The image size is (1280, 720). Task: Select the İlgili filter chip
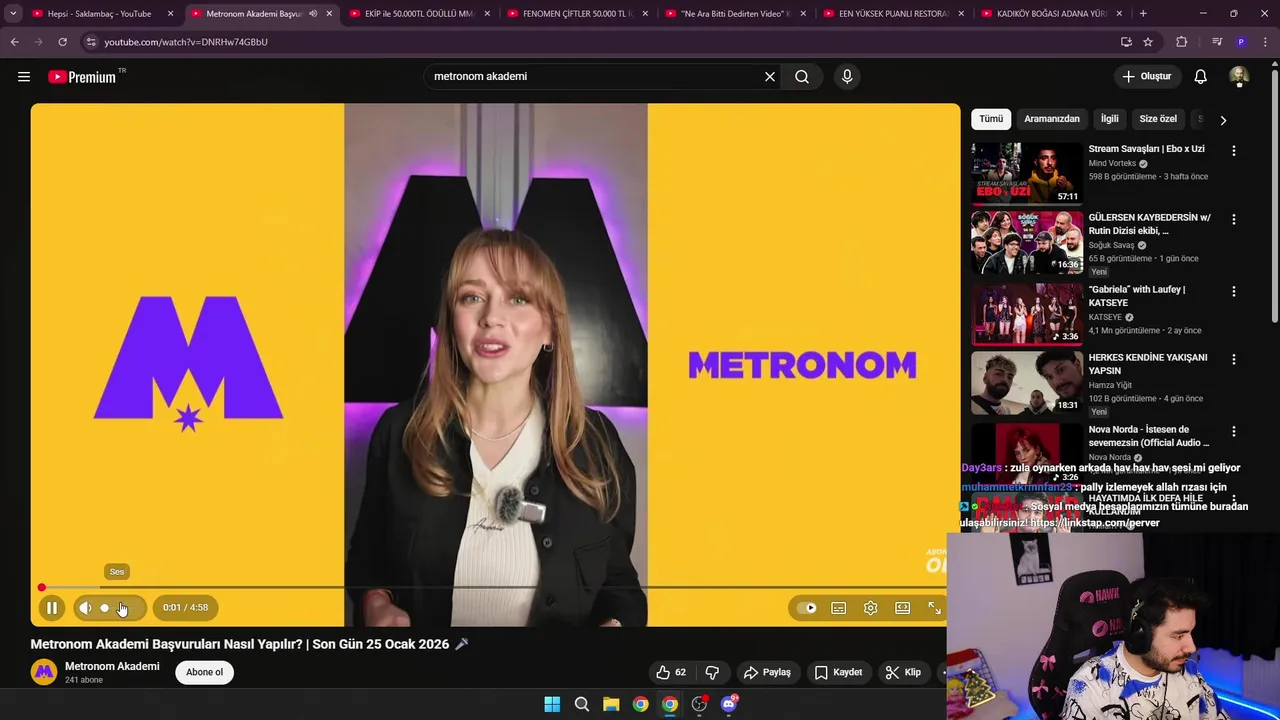coord(1110,119)
